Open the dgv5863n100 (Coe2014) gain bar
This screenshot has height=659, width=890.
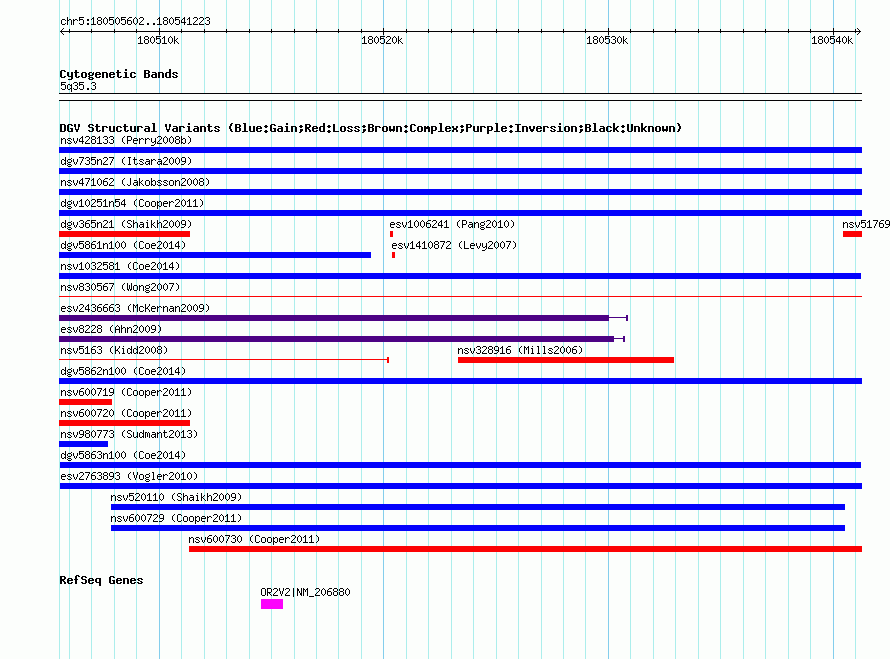pos(460,465)
